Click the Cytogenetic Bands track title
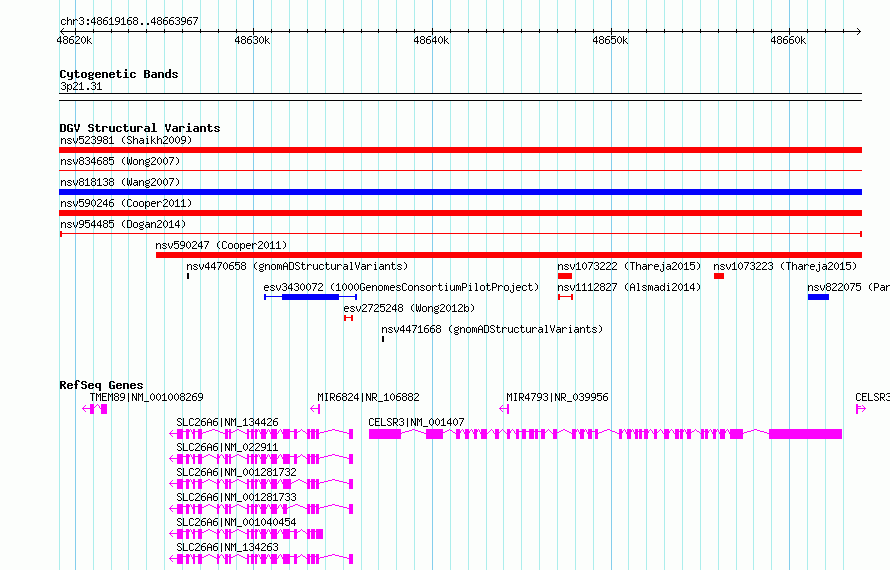This screenshot has height=570, width=890. pyautogui.click(x=119, y=74)
